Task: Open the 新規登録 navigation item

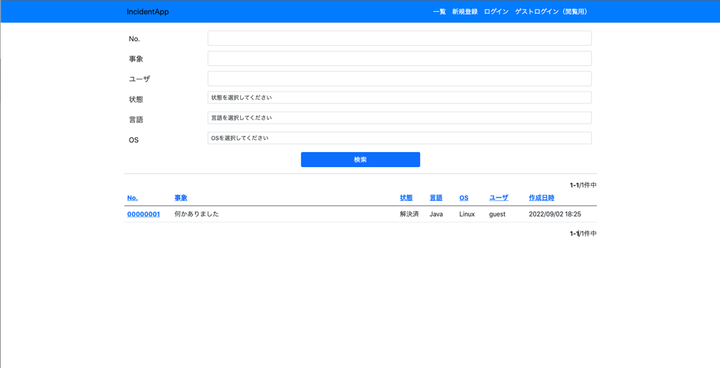Action: (465, 12)
